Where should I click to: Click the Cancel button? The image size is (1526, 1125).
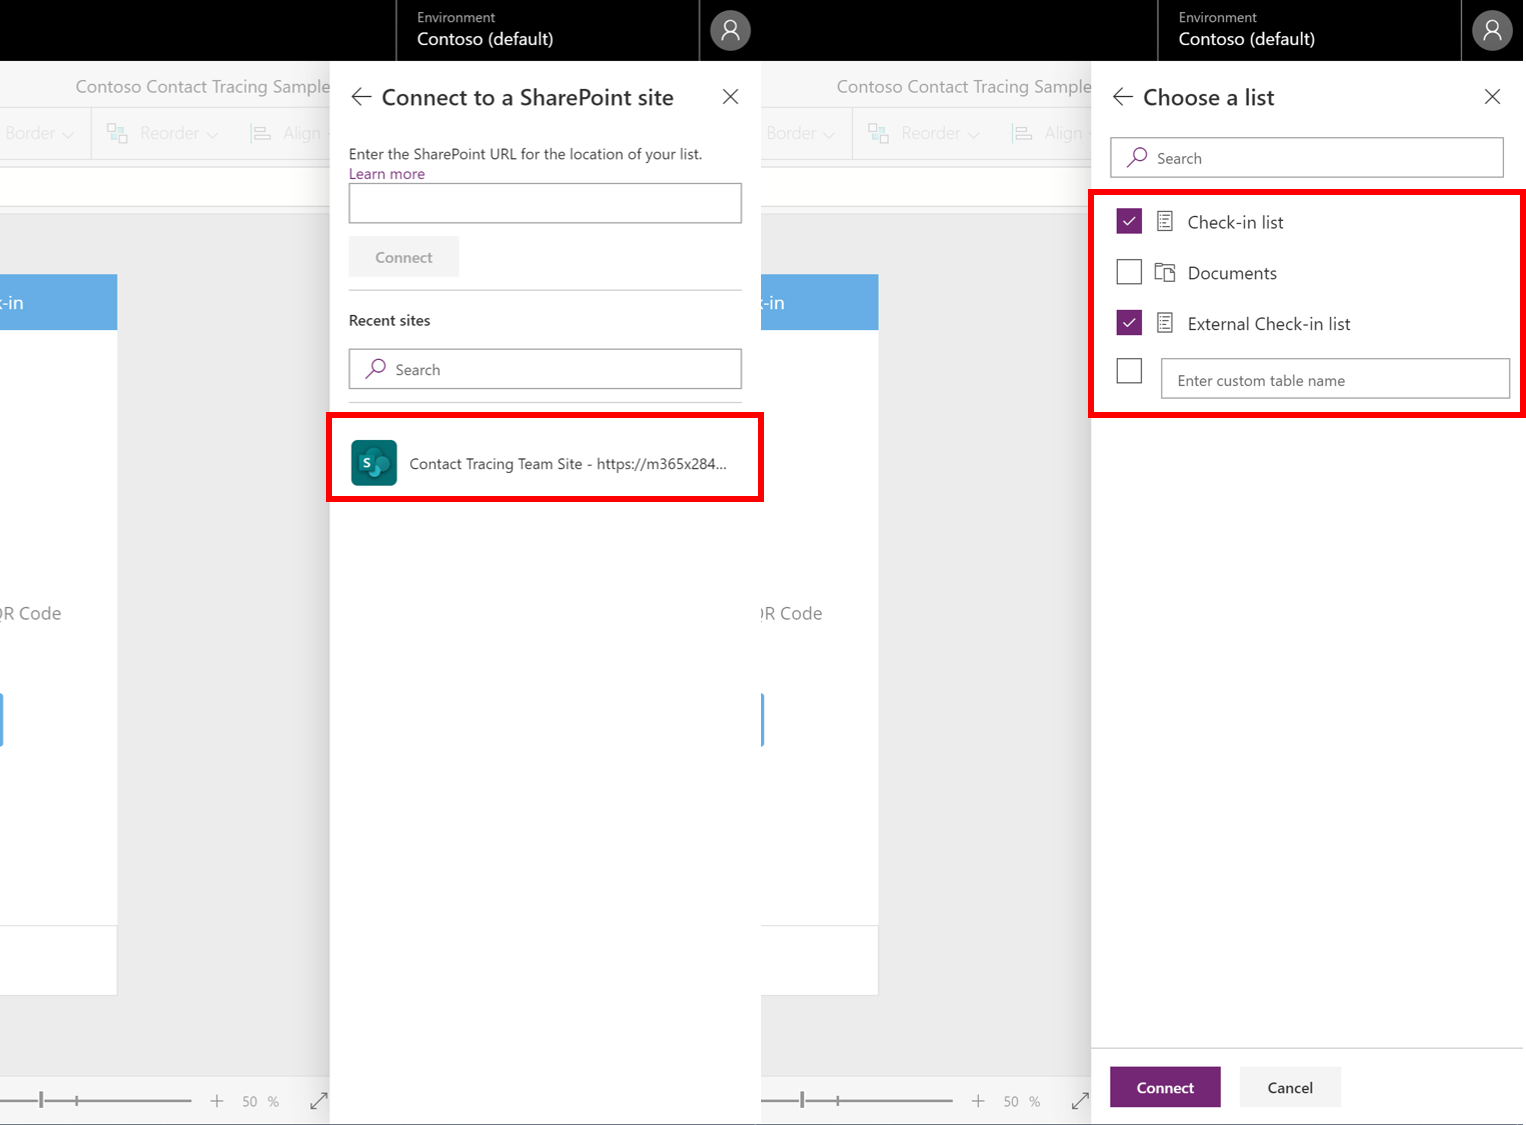click(1290, 1087)
